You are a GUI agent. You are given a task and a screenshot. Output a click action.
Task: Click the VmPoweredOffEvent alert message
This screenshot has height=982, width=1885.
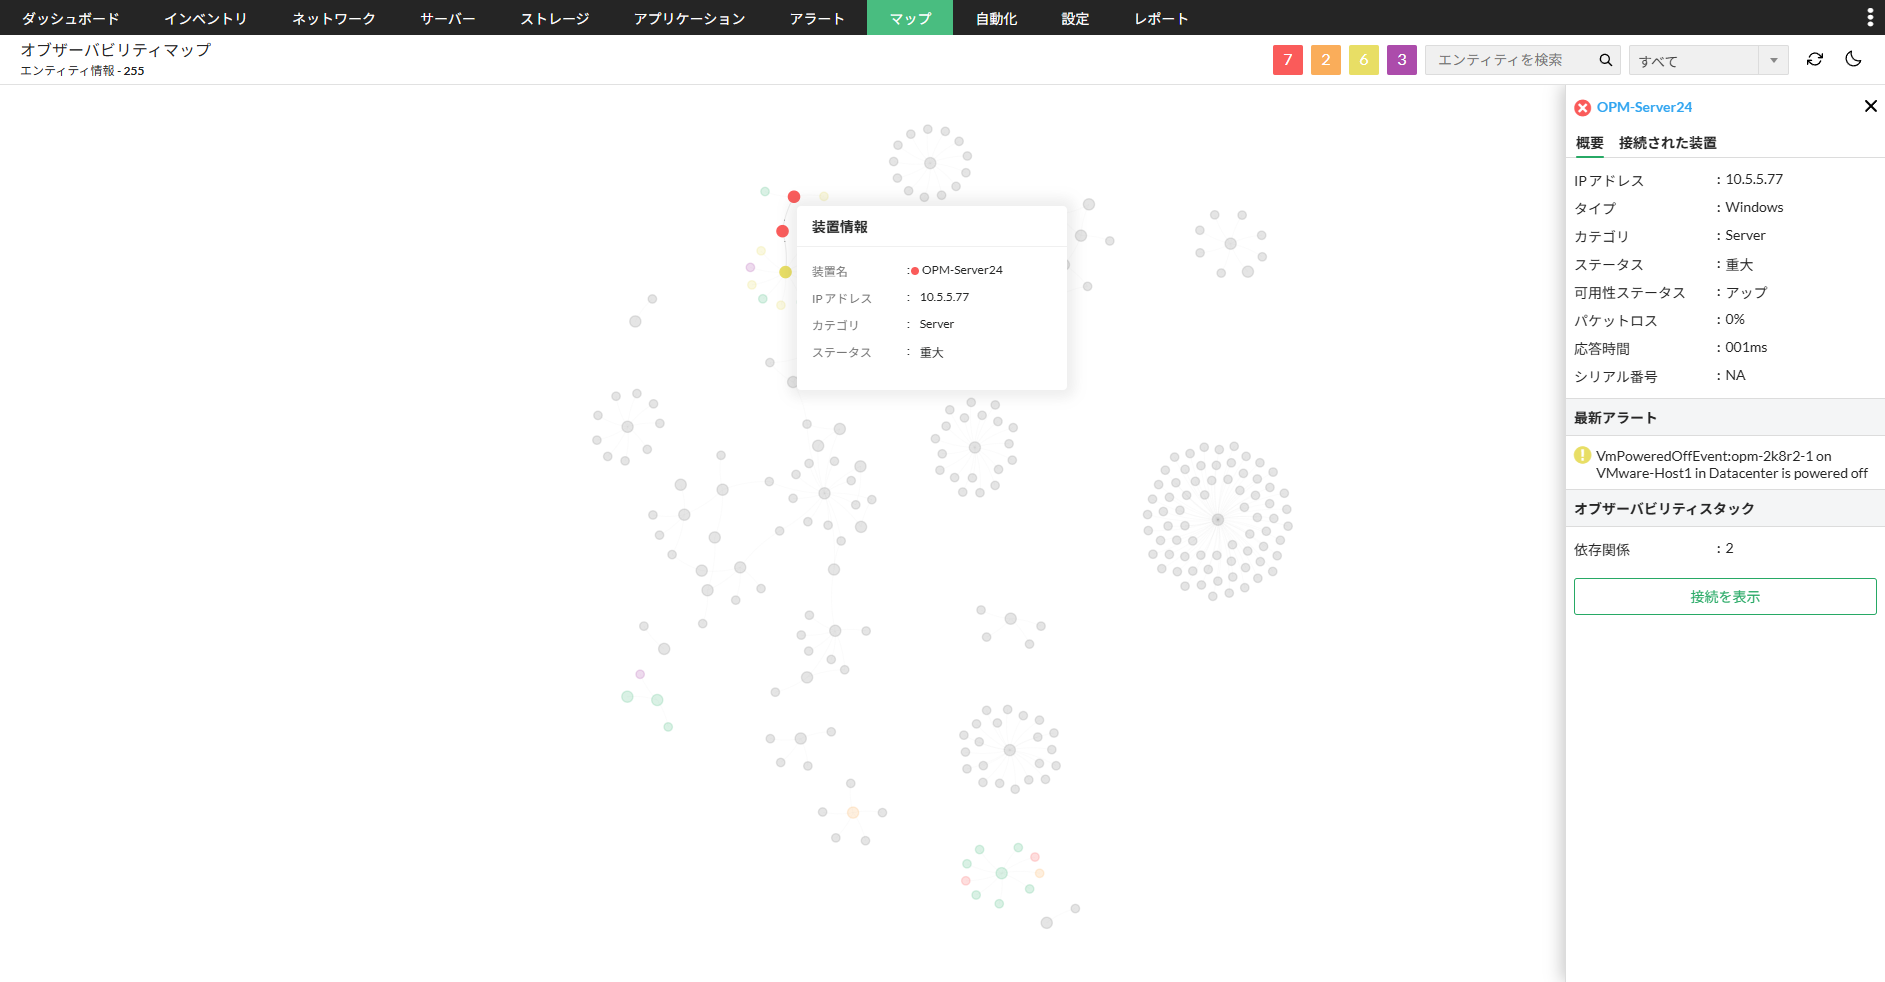pos(1732,465)
